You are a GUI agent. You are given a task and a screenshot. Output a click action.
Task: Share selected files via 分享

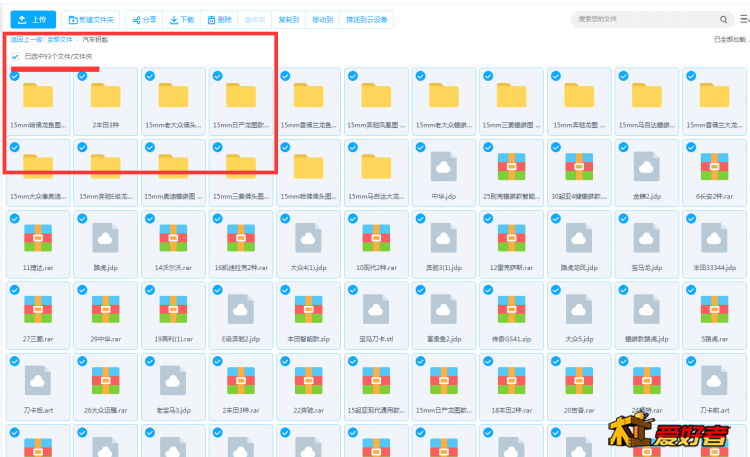(144, 20)
